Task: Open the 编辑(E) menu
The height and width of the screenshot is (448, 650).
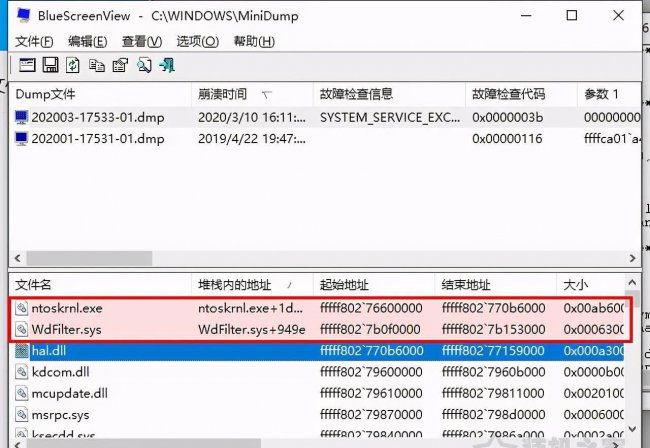Action: 87,41
